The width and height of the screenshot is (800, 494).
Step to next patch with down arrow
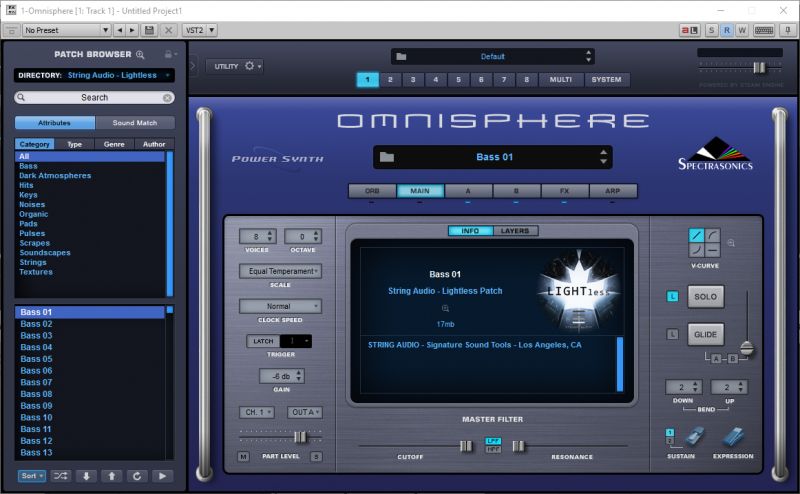point(86,476)
